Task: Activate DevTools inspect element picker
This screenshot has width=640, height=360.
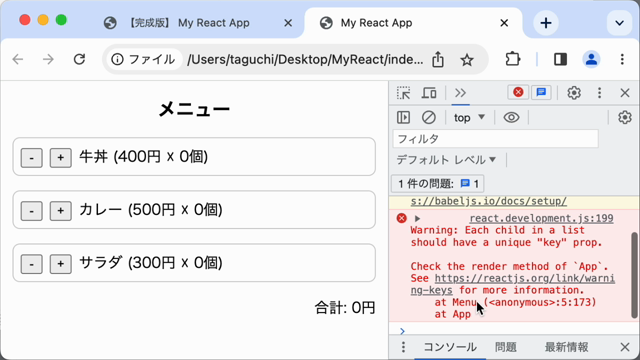Action: click(403, 93)
